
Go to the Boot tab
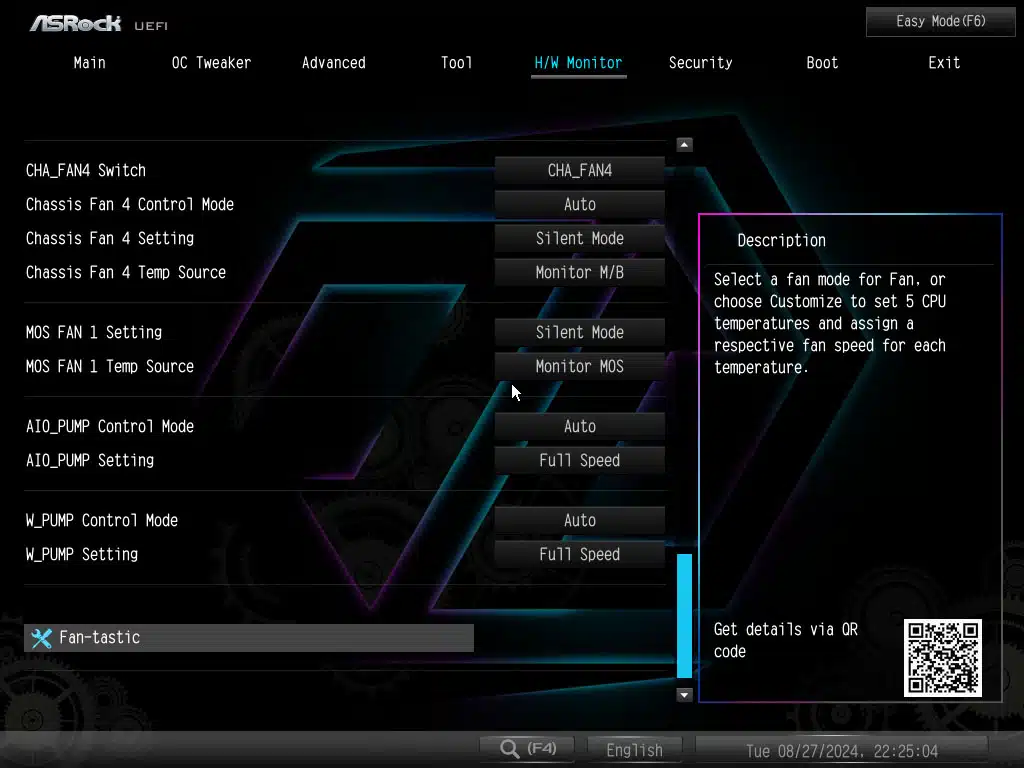tap(822, 63)
